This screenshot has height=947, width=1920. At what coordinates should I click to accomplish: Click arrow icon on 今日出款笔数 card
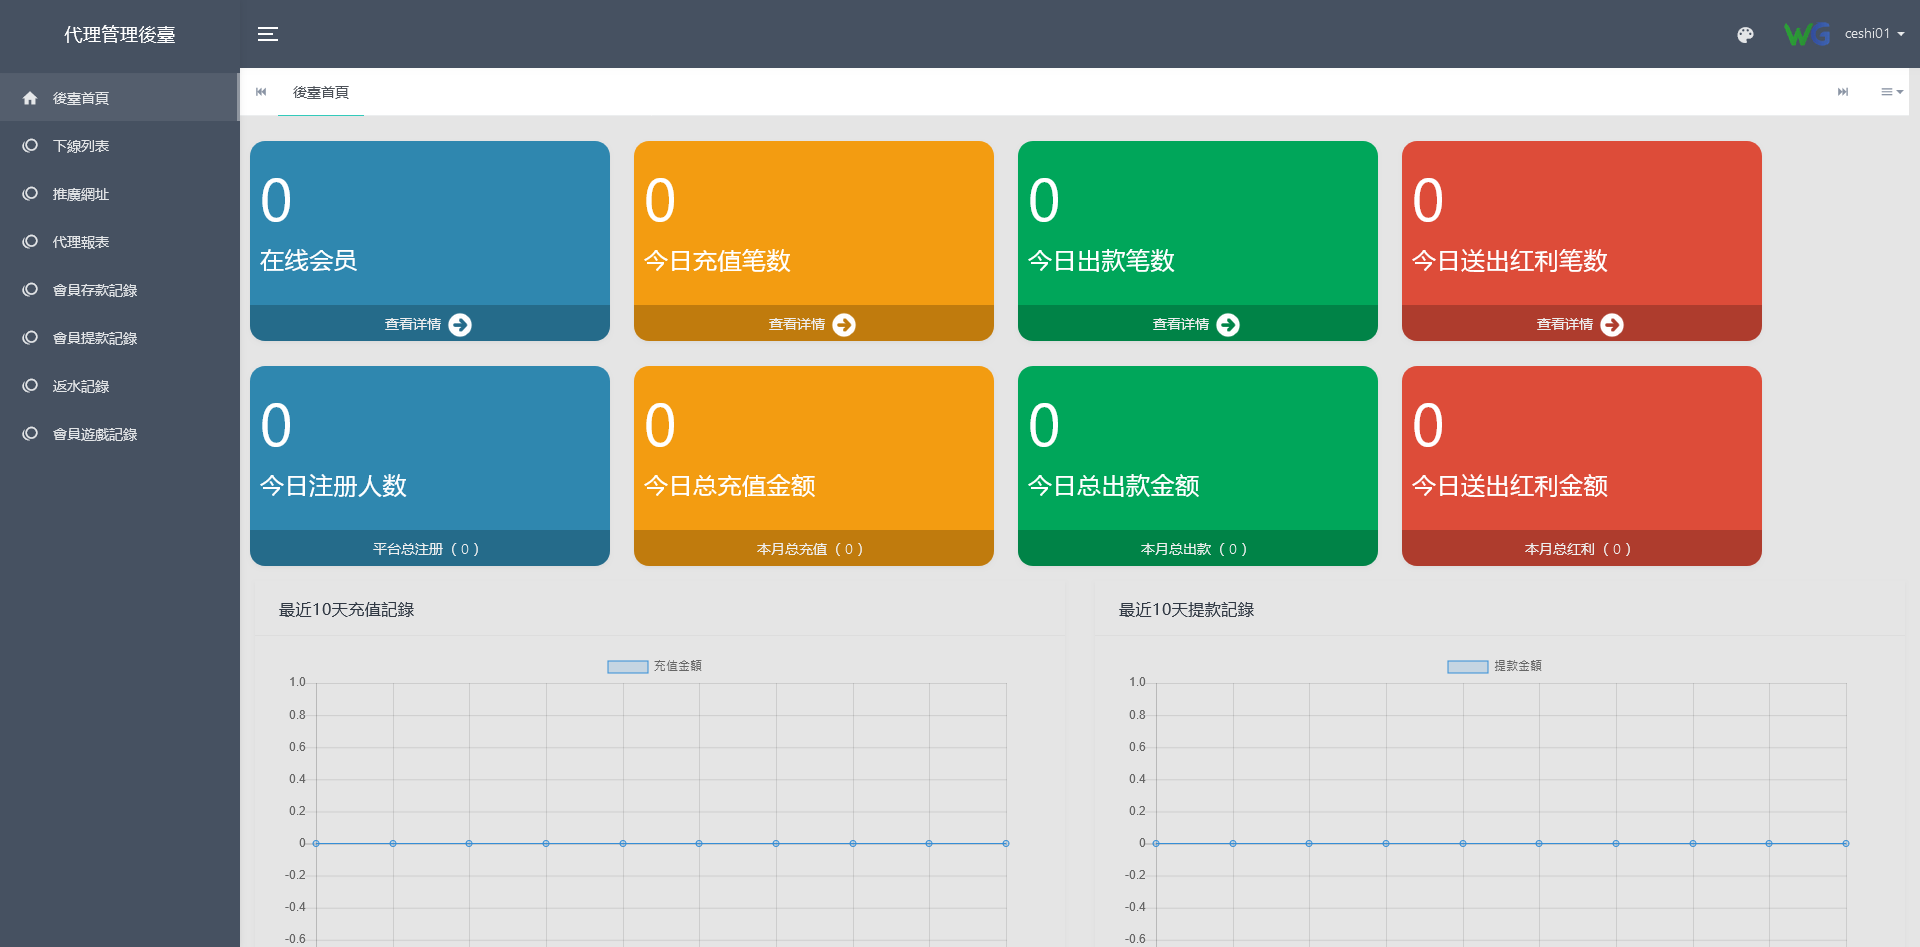click(1228, 325)
